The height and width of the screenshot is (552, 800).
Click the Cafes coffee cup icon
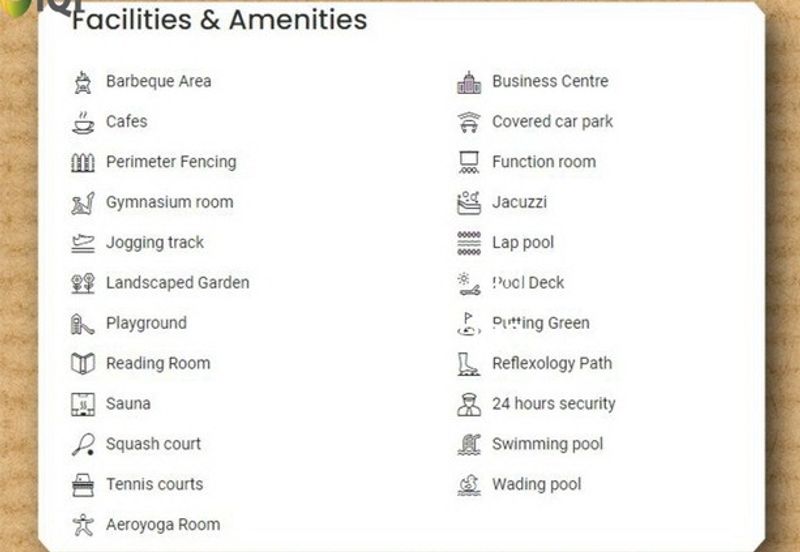83,122
